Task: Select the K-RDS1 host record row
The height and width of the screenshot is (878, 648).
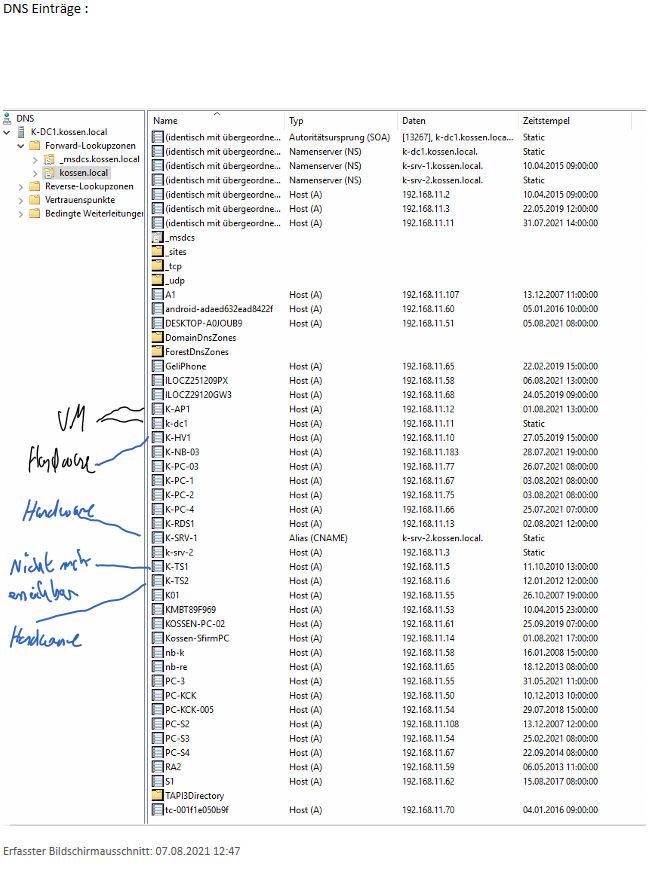Action: pos(180,524)
